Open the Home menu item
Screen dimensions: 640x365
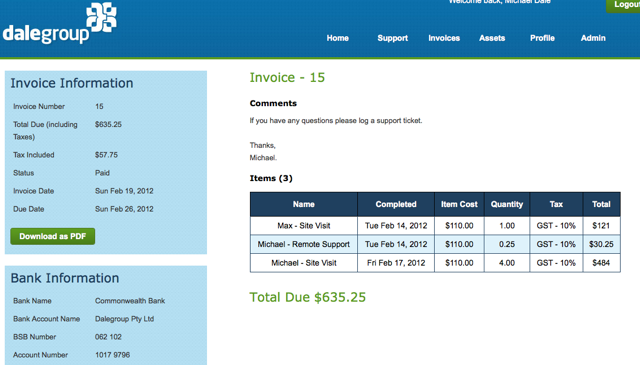pos(338,38)
